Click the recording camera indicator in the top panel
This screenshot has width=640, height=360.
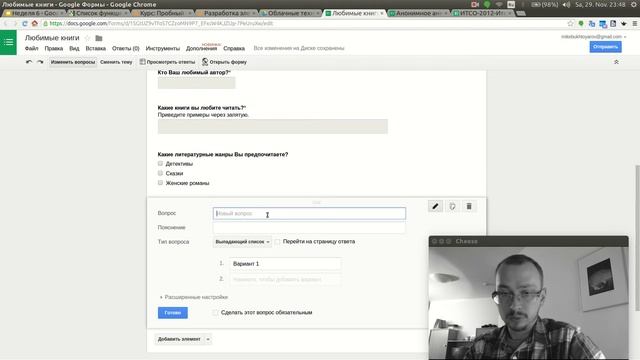(475, 4)
